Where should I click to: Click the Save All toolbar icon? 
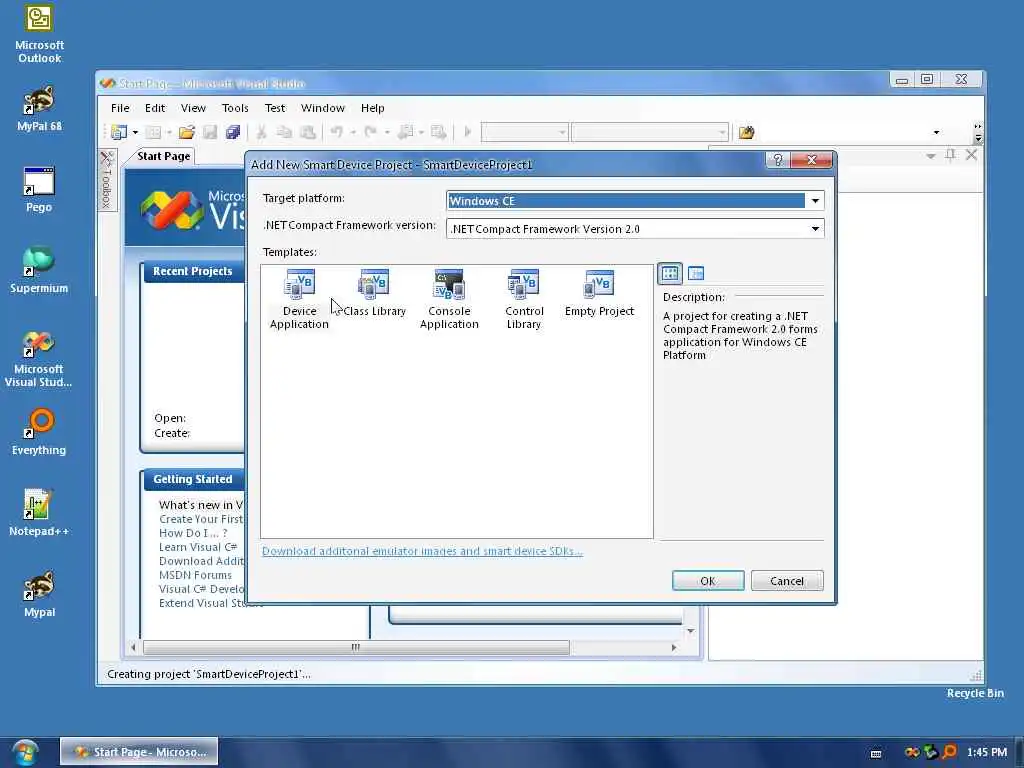click(x=233, y=133)
